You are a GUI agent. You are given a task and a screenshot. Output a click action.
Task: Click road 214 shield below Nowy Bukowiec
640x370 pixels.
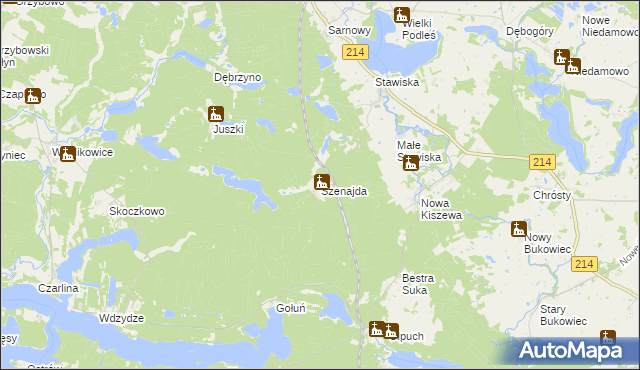(584, 264)
